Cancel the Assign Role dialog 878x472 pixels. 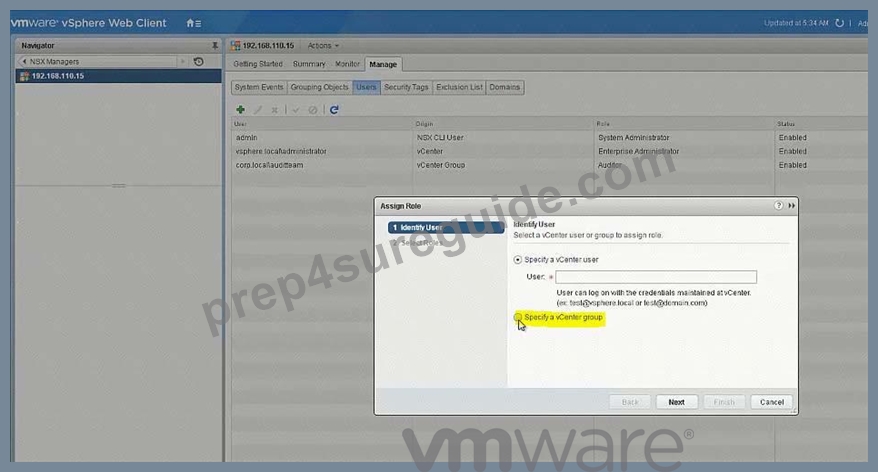click(x=772, y=402)
